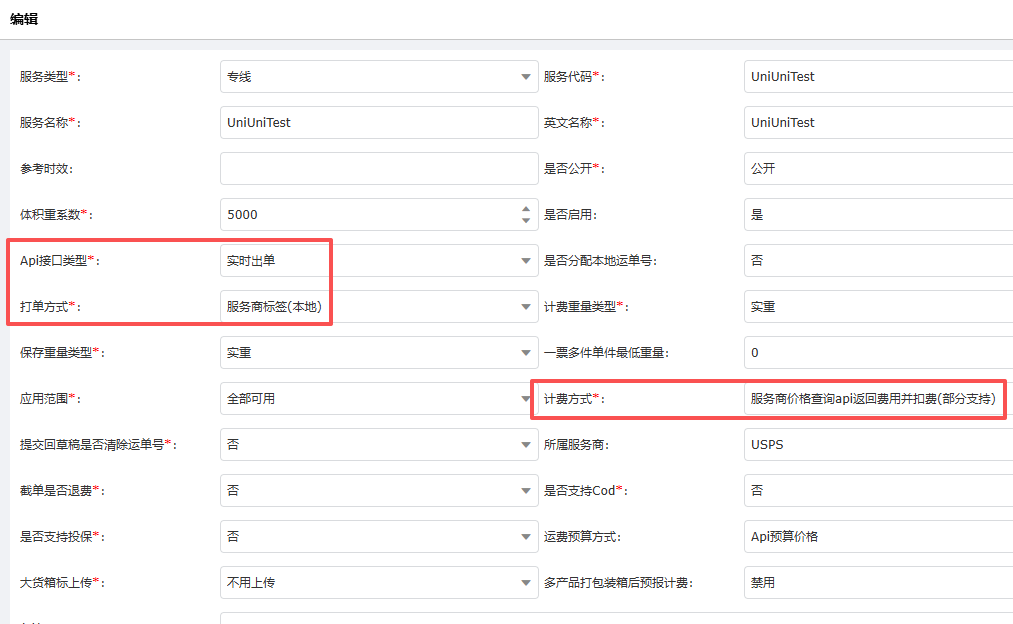Open the 打单方式 dropdown
The height and width of the screenshot is (624, 1013).
click(379, 307)
